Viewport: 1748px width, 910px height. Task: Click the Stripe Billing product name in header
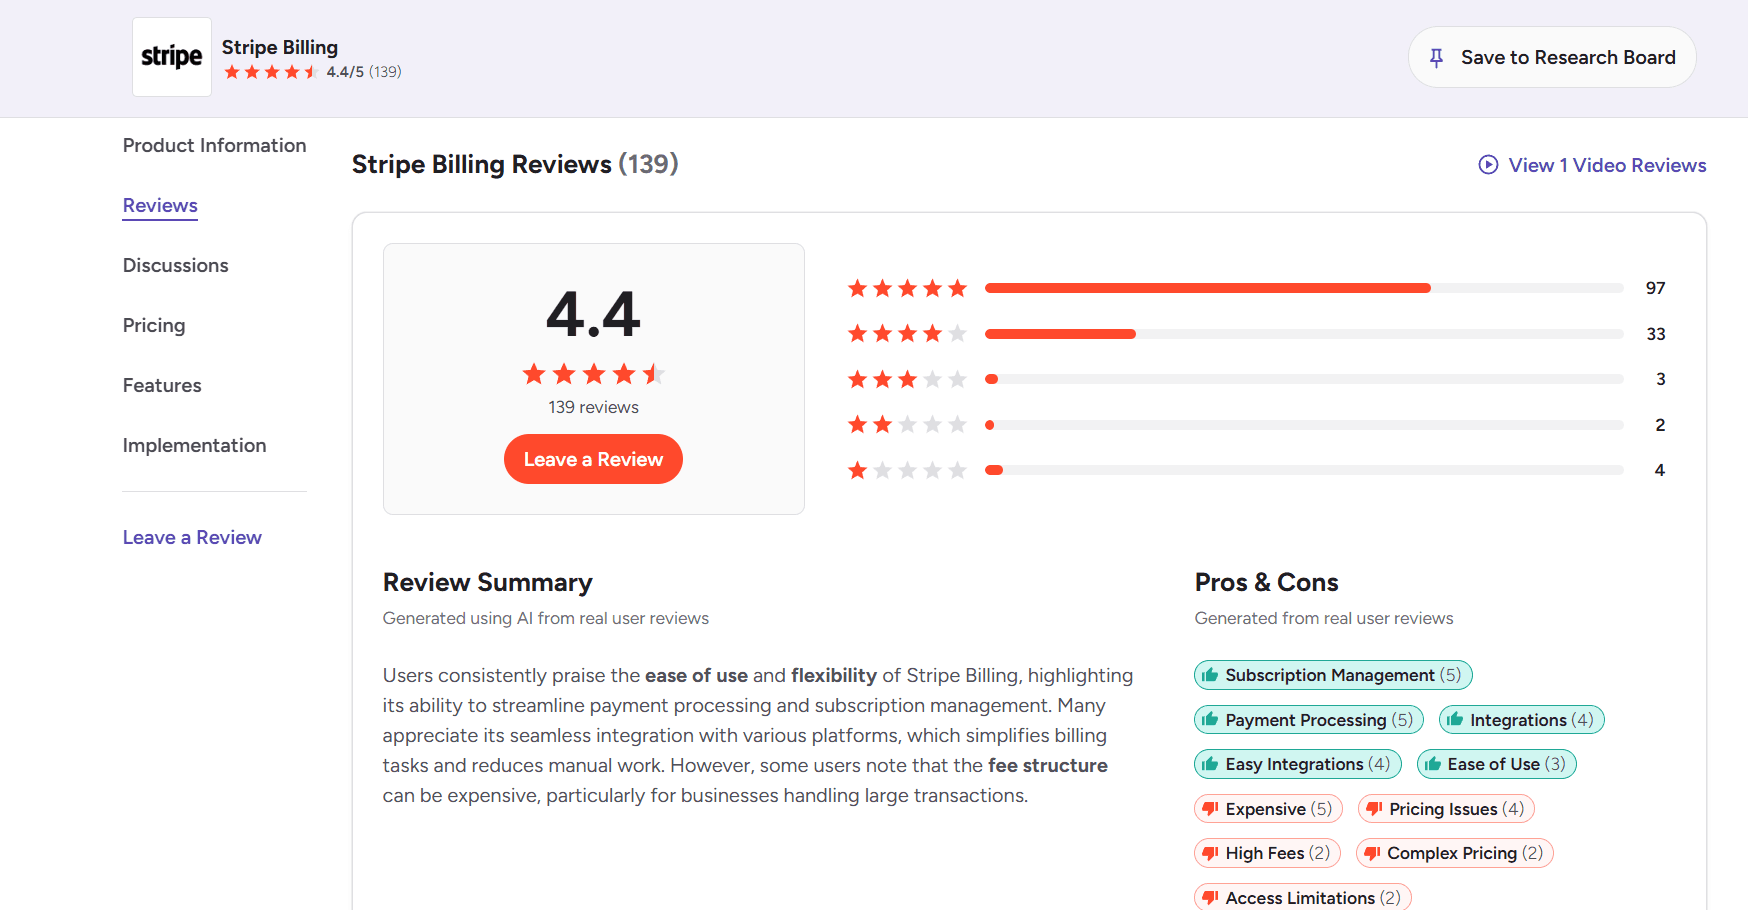pos(280,47)
